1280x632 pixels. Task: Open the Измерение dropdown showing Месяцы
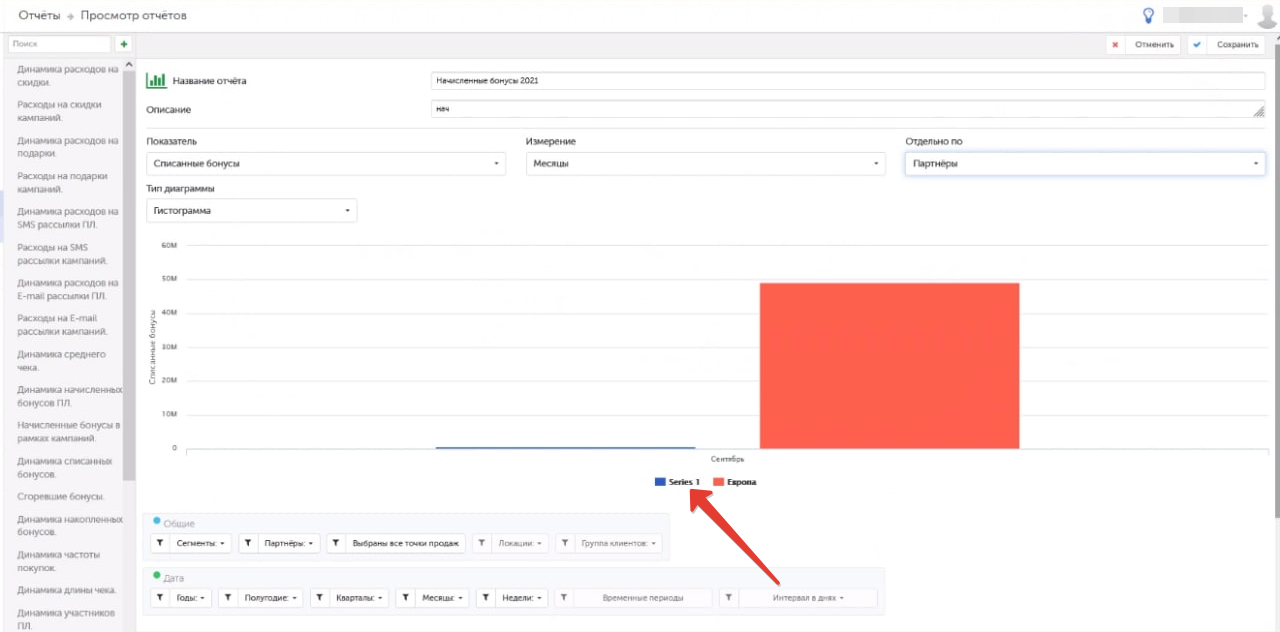706,163
